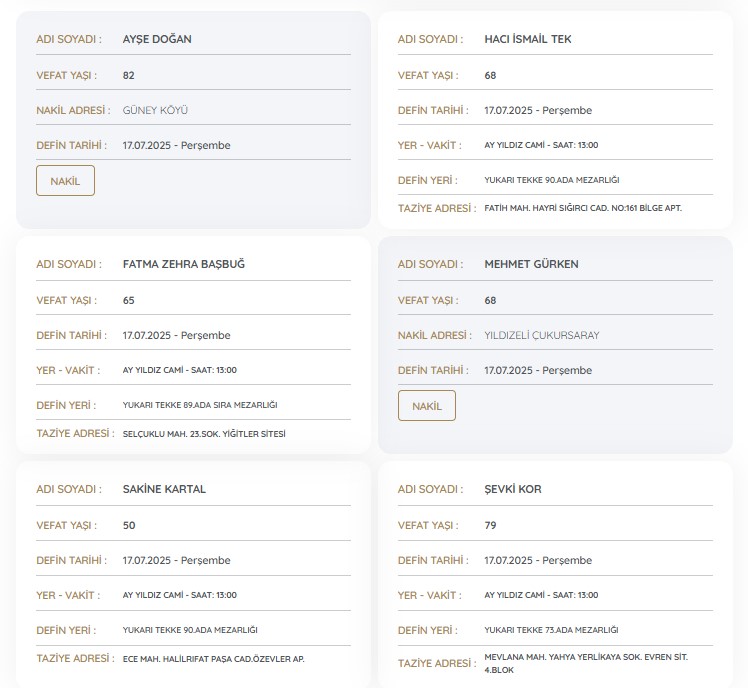Screen dimensions: 748x688
Task: Click the name MEHMET GÜRKEN
Action: tap(531, 264)
